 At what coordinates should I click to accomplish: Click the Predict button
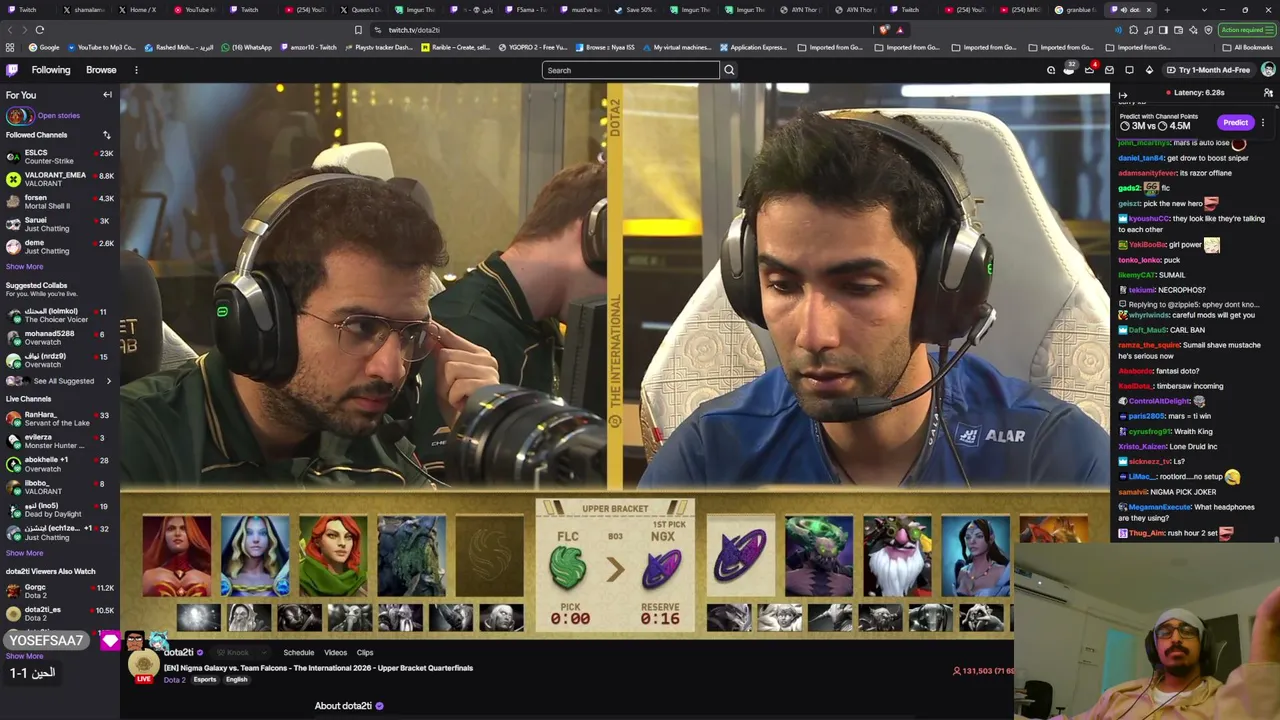[x=1235, y=123]
